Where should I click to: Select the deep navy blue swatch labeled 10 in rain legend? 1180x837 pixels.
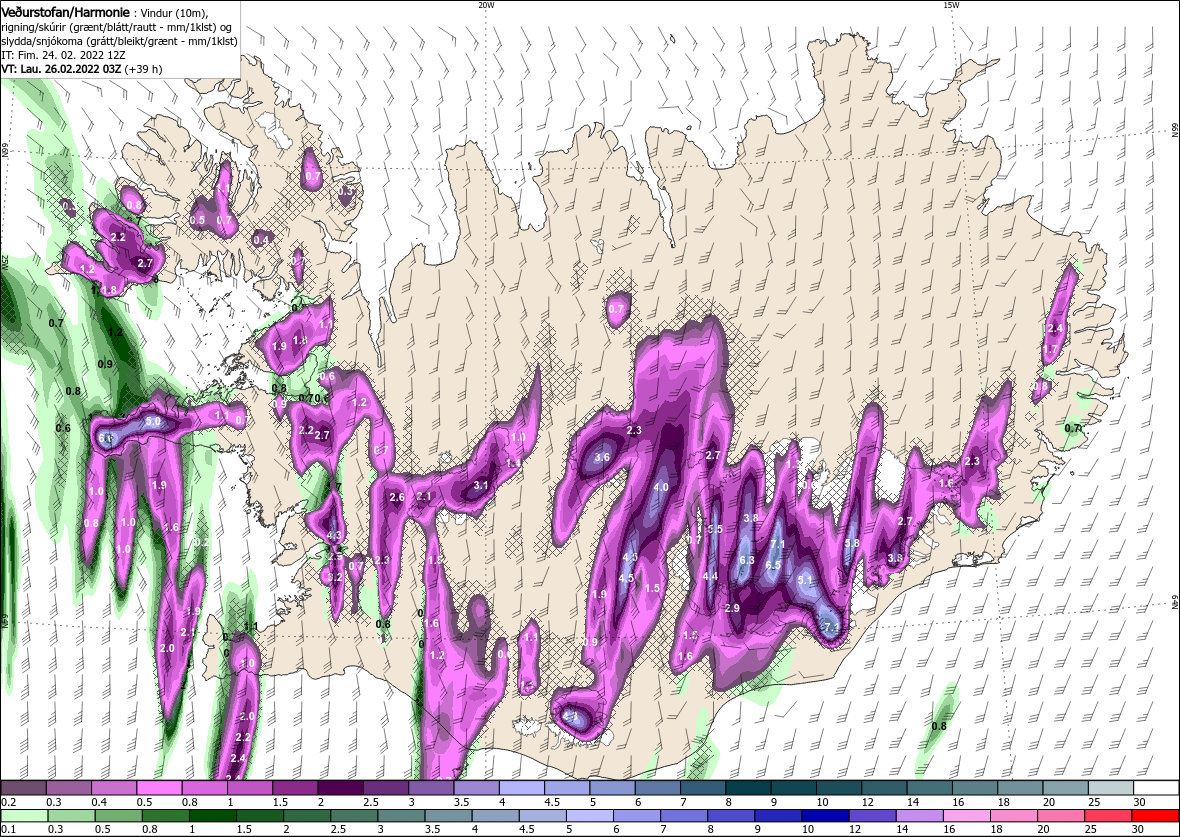pos(826,816)
